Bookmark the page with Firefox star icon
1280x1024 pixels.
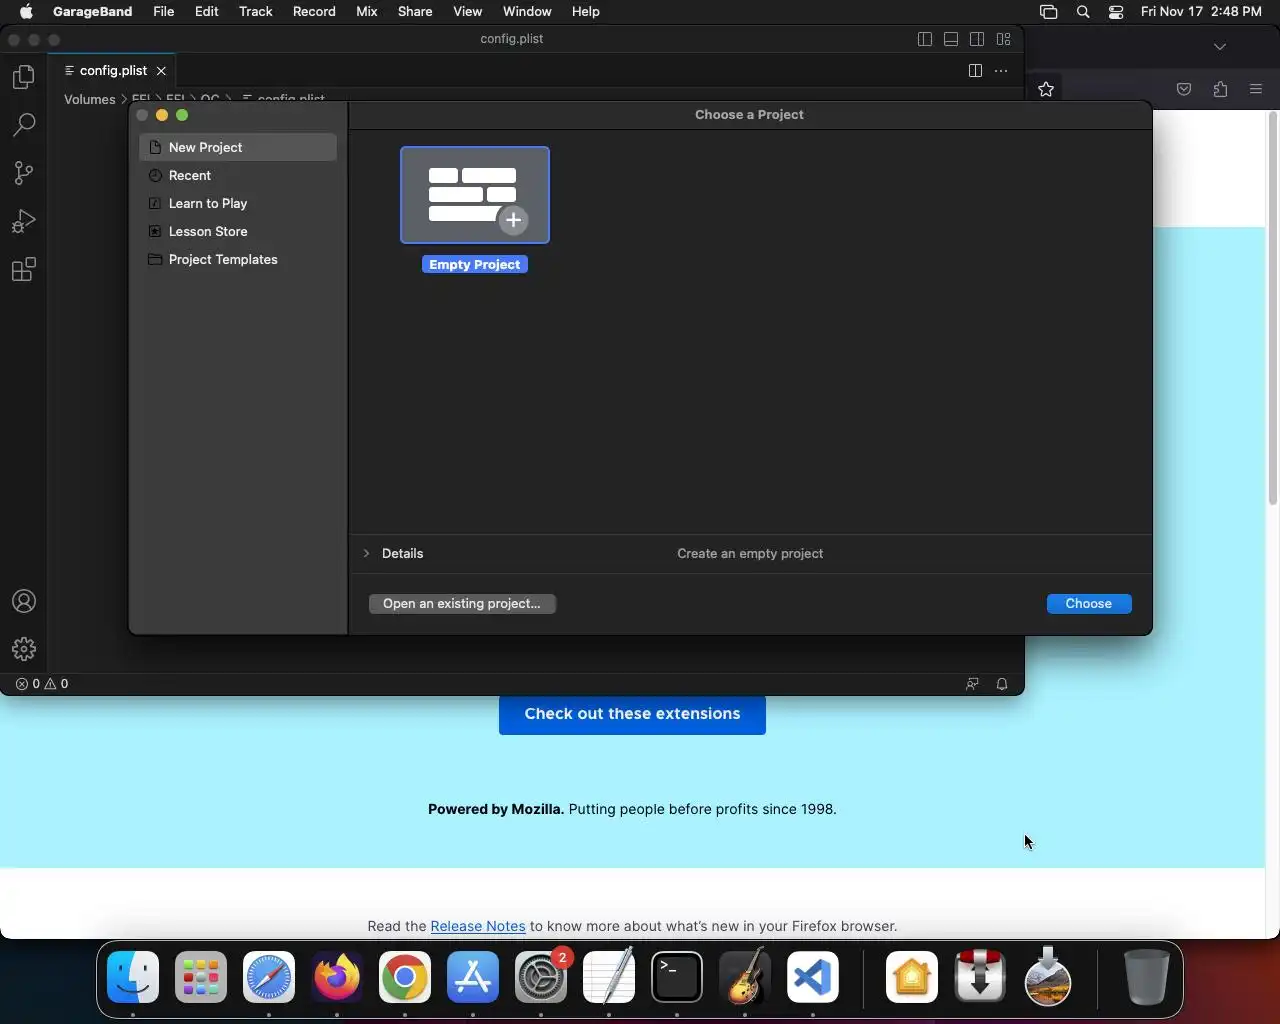(1046, 89)
